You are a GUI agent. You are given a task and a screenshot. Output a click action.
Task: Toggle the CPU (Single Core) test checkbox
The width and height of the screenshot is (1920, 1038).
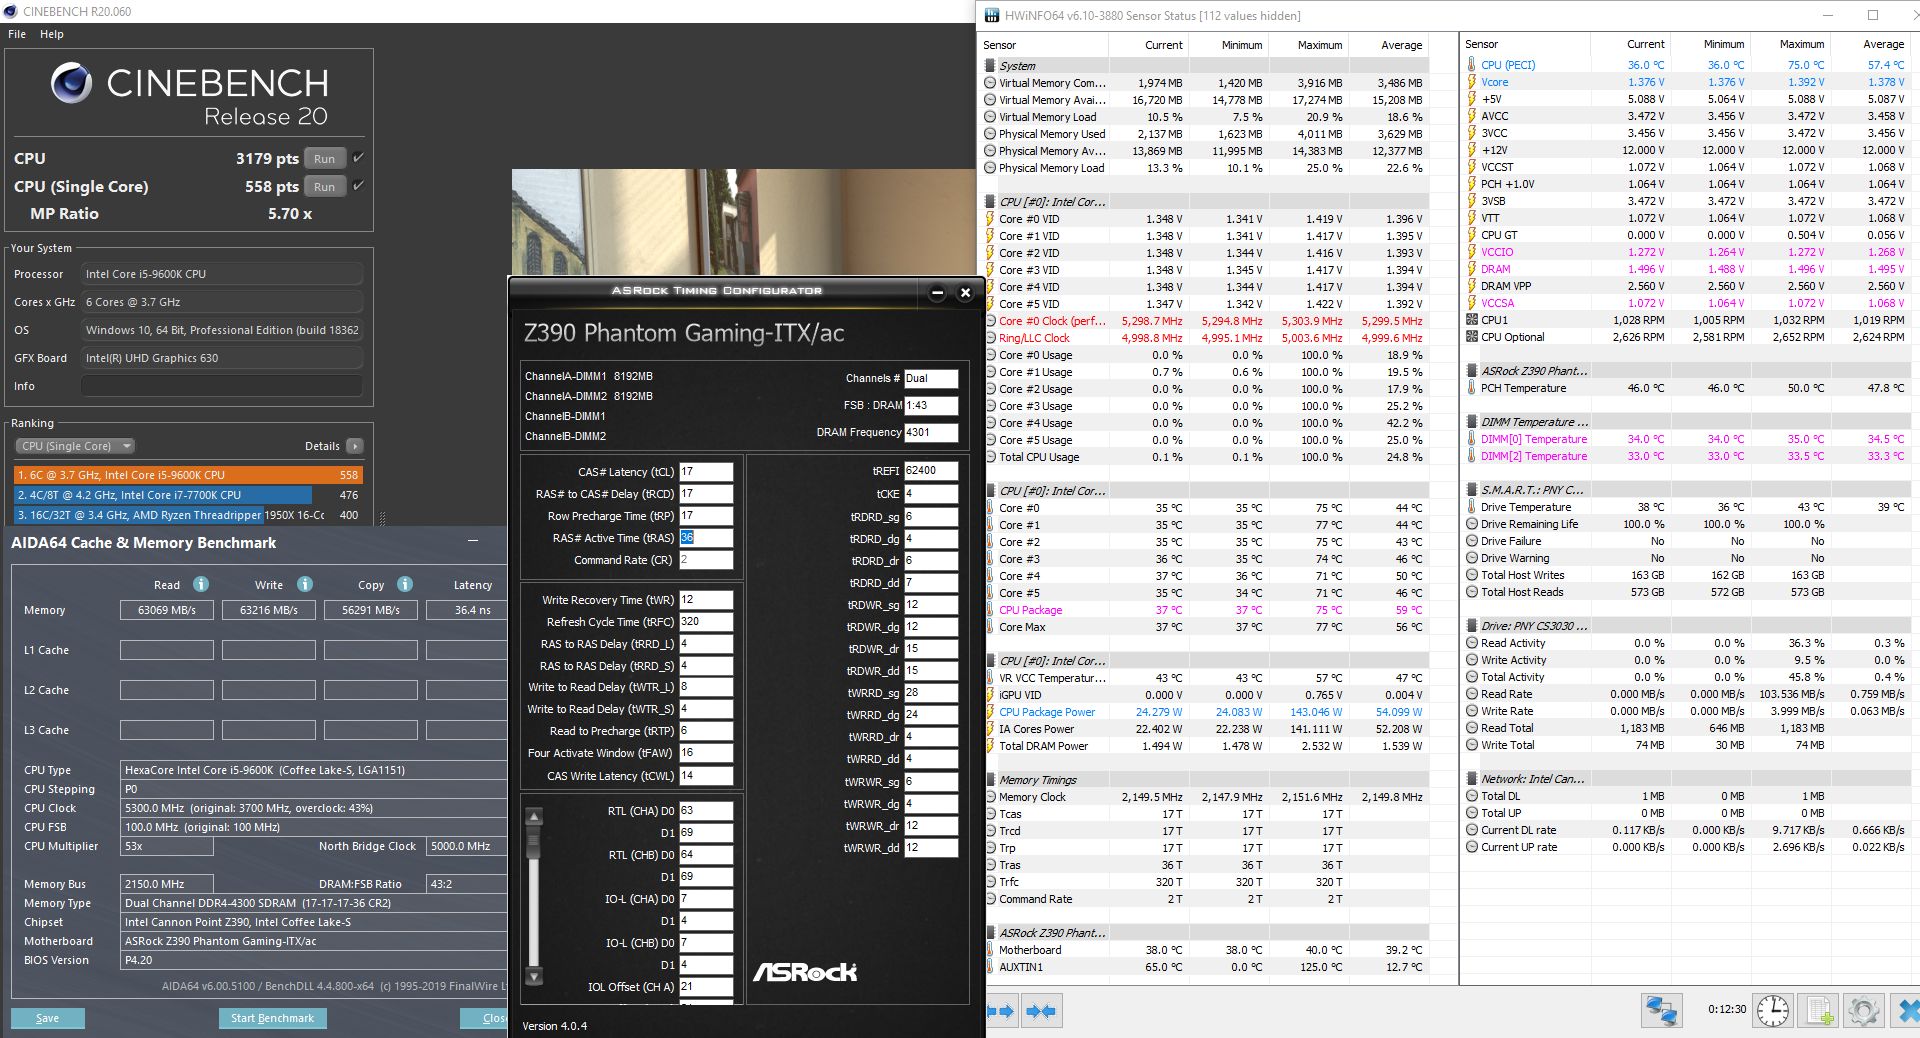[358, 186]
